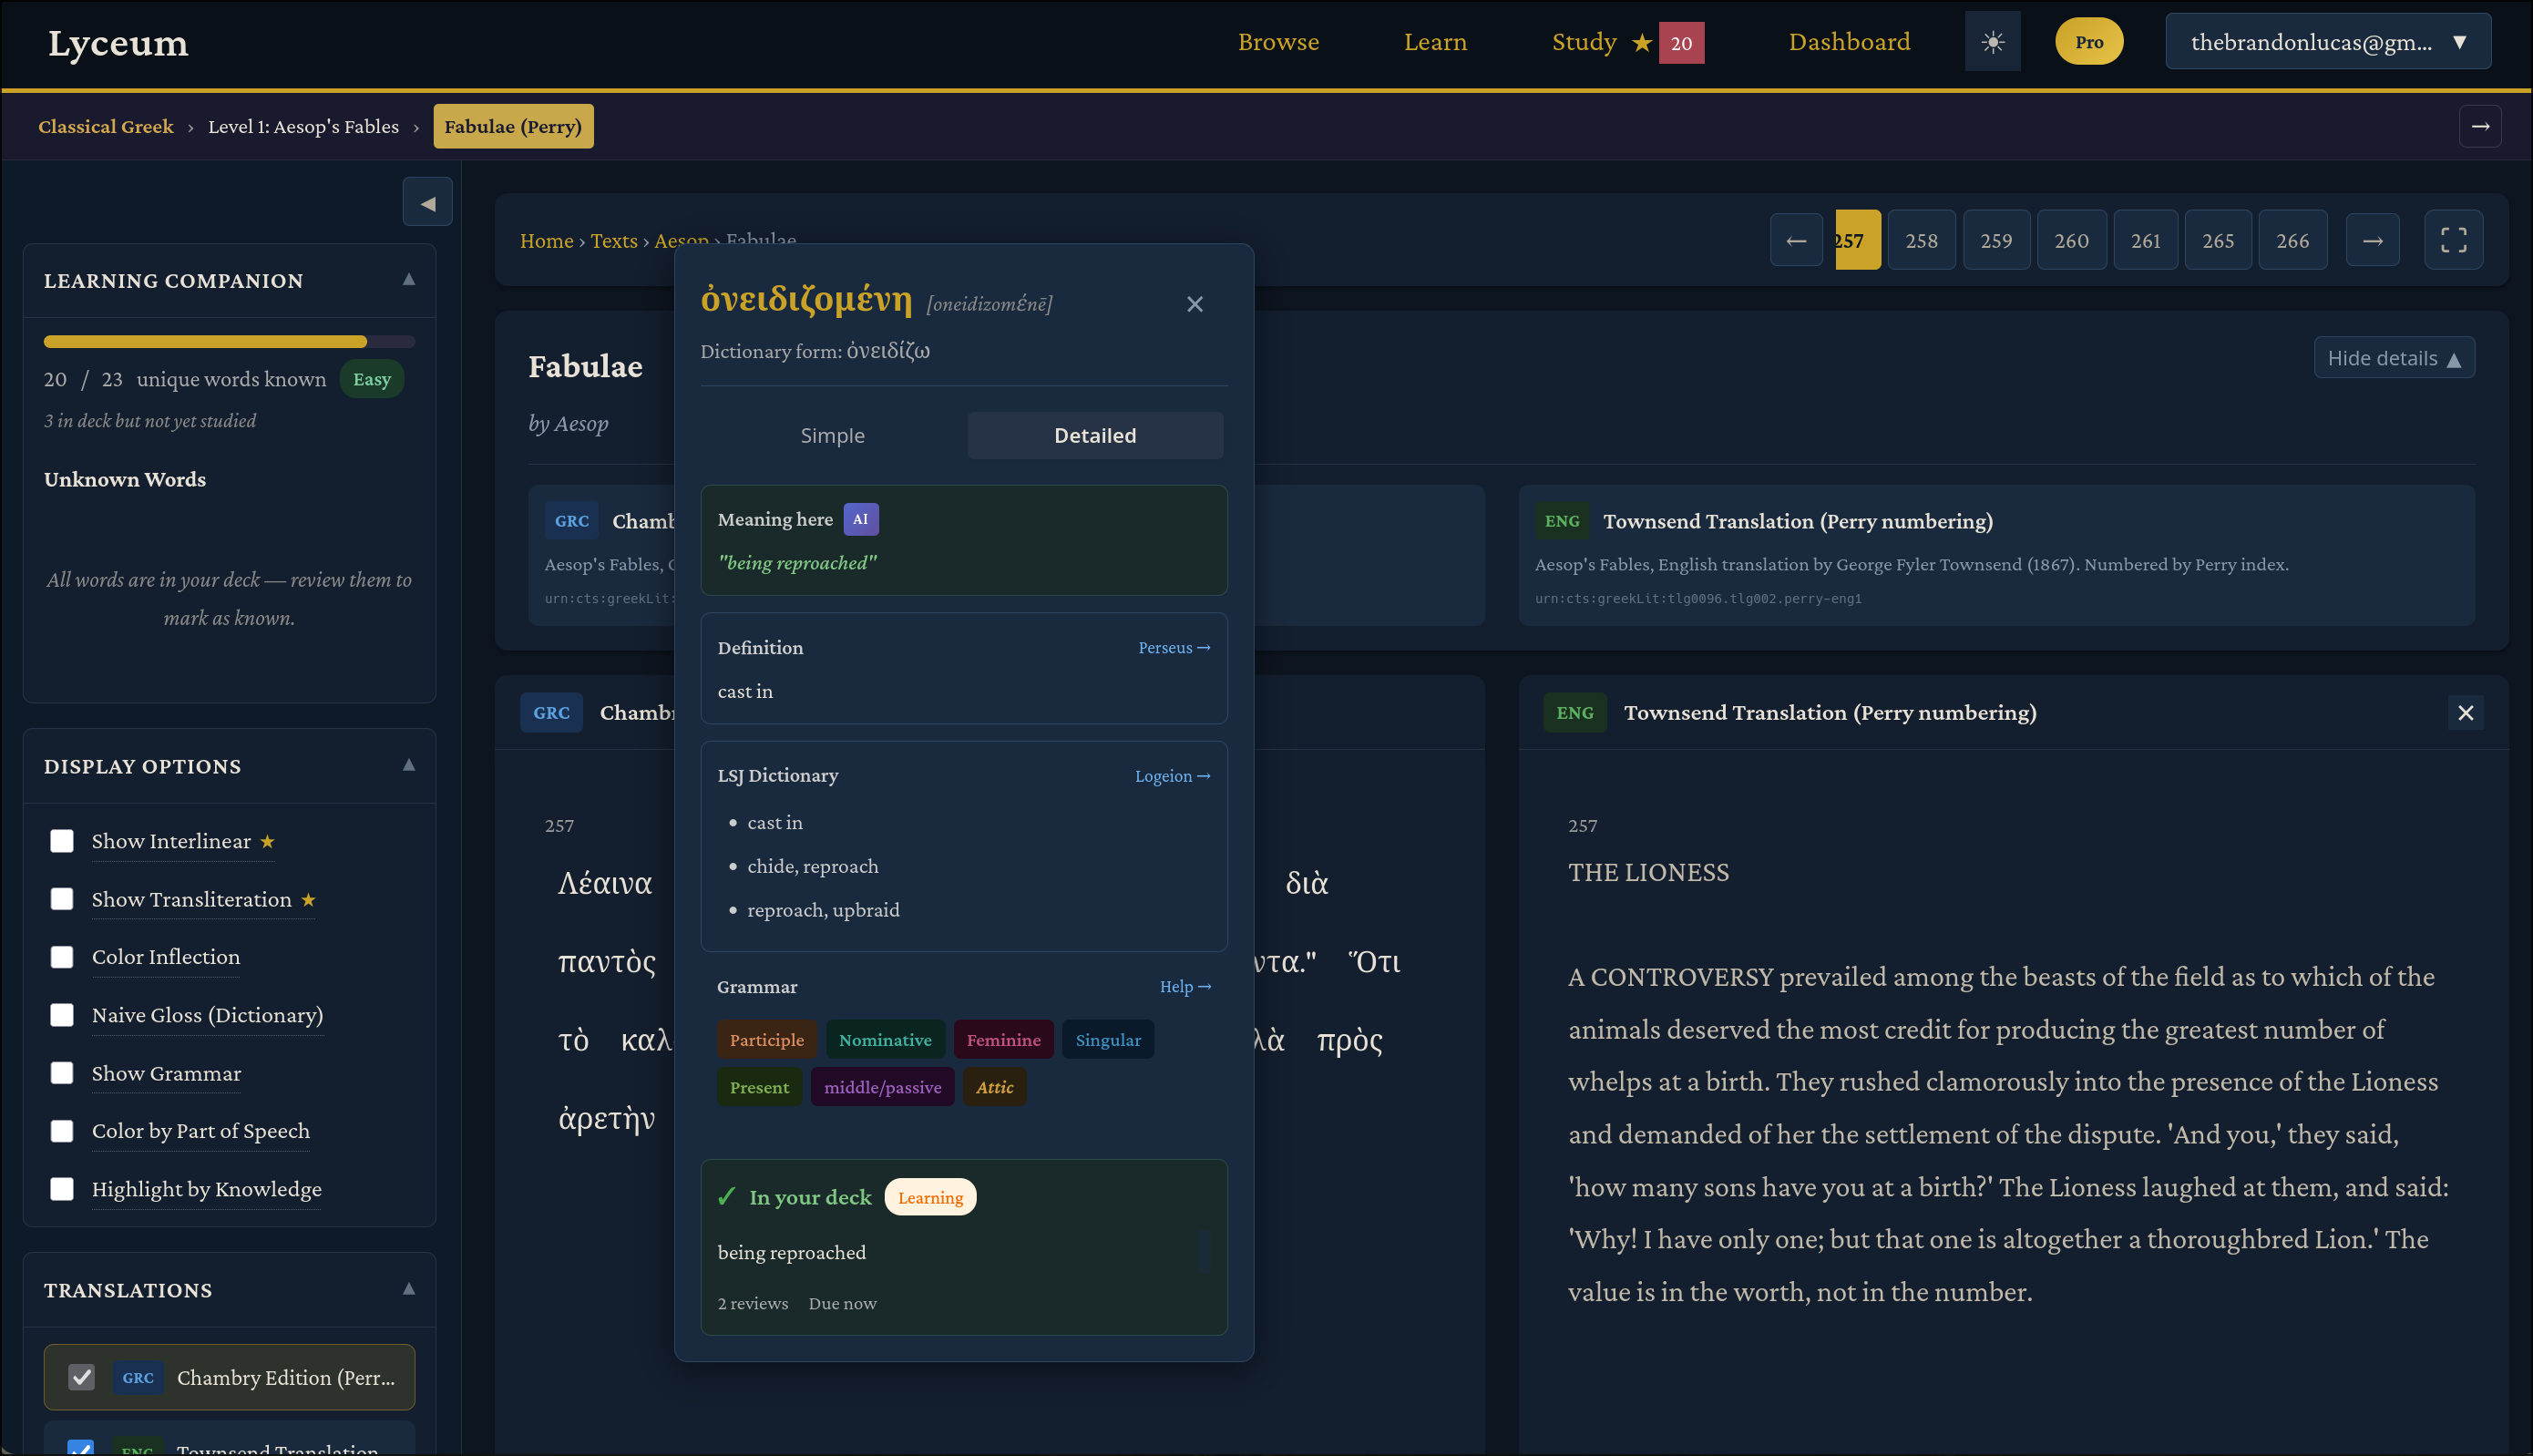2533x1456 pixels.
Task: Open the Dashboard menu item
Action: [x=1848, y=42]
